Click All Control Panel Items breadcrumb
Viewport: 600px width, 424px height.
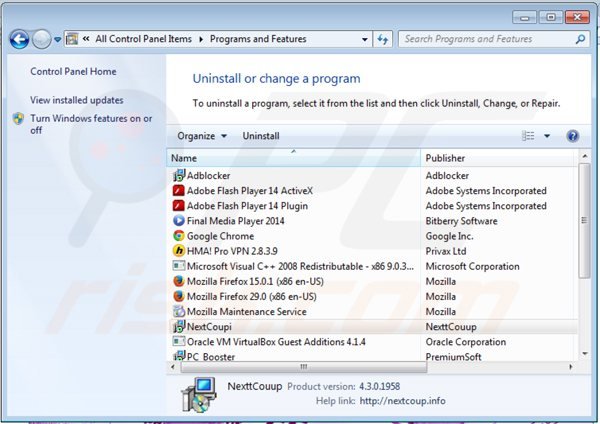point(143,39)
